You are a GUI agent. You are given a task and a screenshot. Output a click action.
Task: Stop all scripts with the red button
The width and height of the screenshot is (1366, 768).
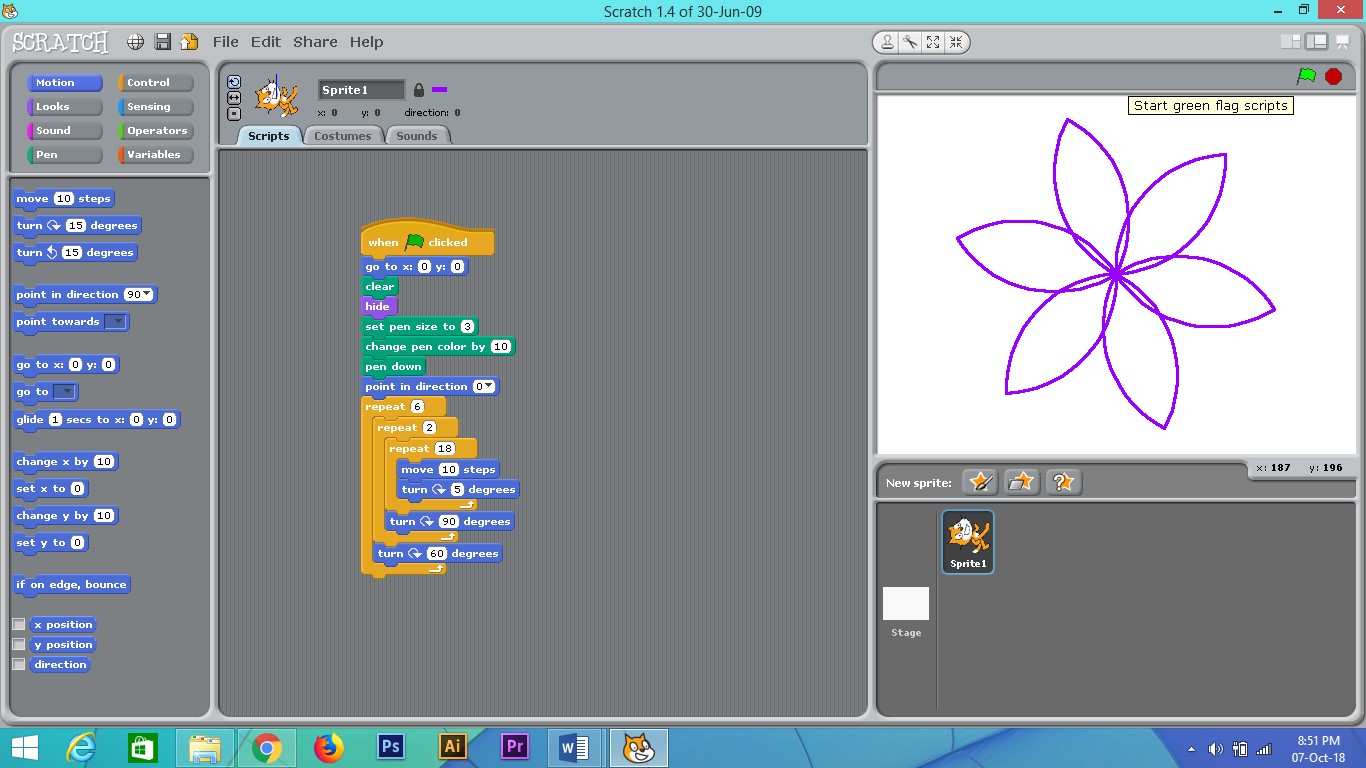tap(1333, 75)
